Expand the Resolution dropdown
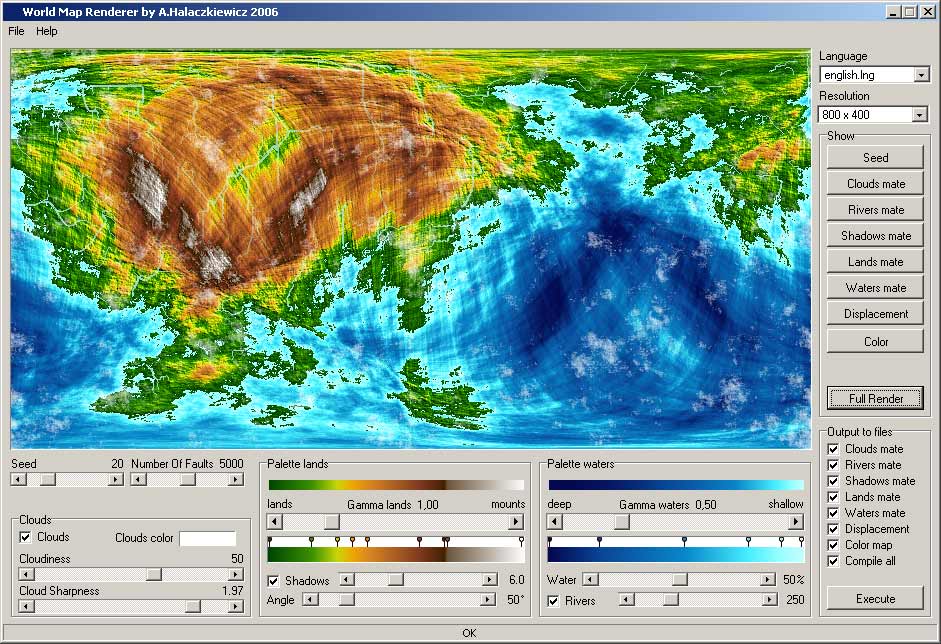The image size is (941, 644). (x=919, y=115)
